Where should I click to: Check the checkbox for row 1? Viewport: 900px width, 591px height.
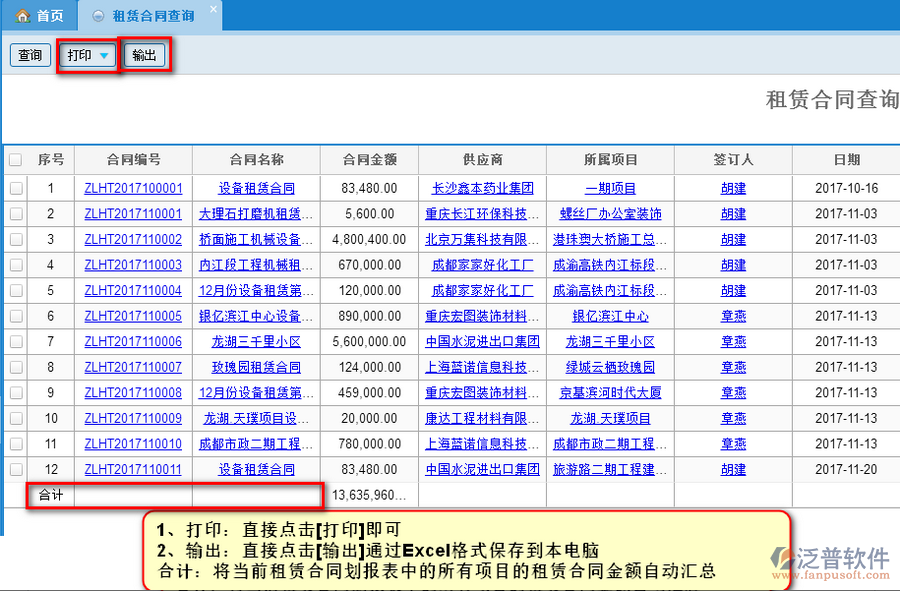(15, 188)
